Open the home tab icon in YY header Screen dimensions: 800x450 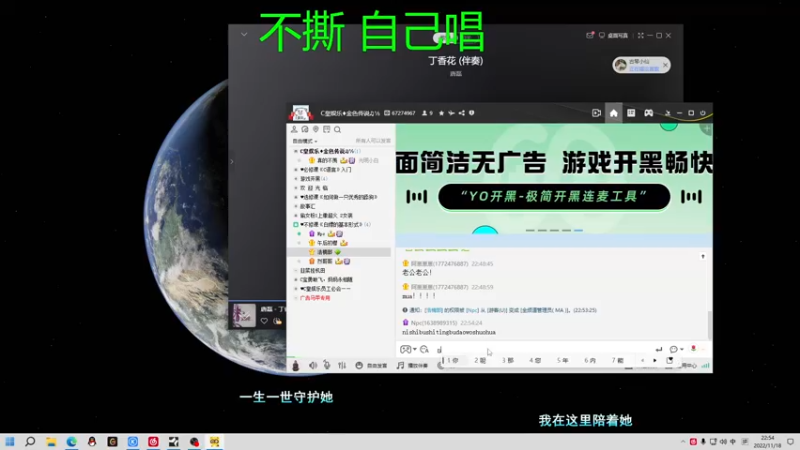pos(613,113)
